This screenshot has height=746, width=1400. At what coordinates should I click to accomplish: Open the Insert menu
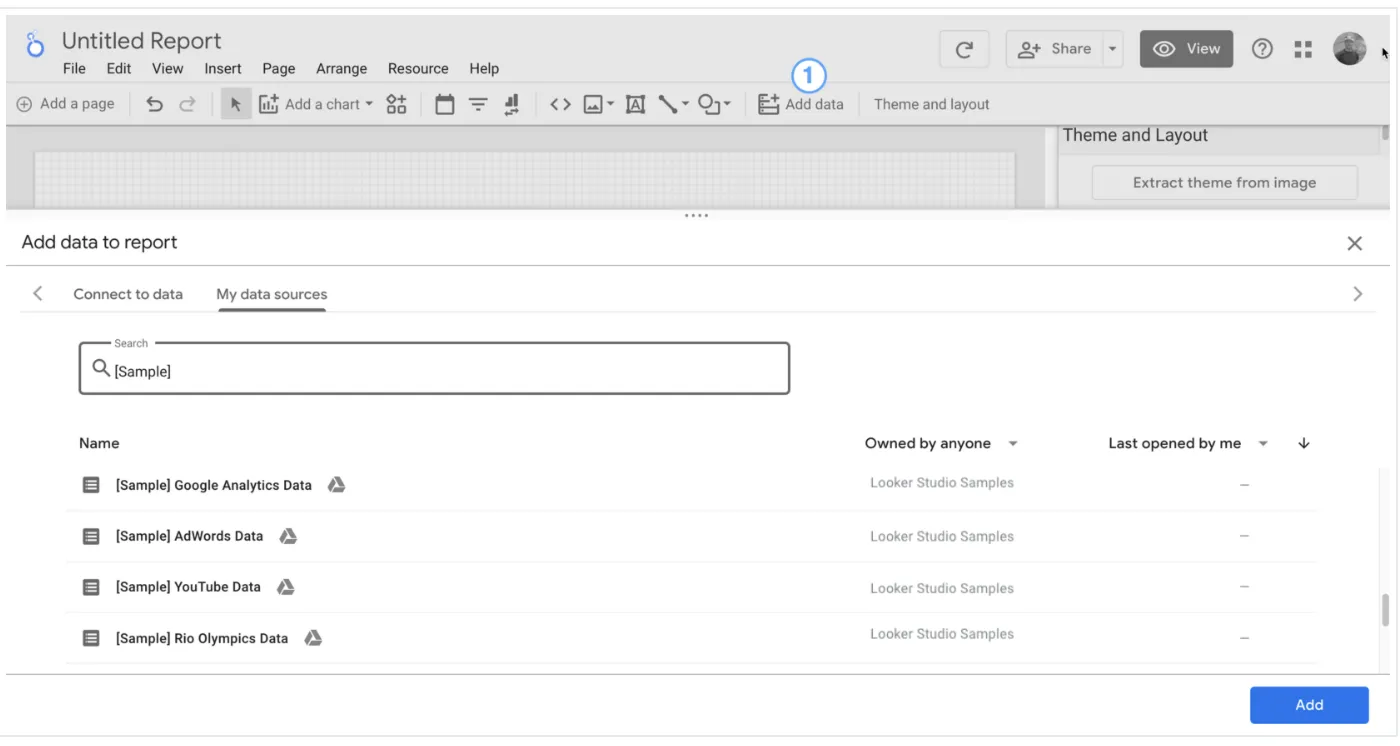223,69
